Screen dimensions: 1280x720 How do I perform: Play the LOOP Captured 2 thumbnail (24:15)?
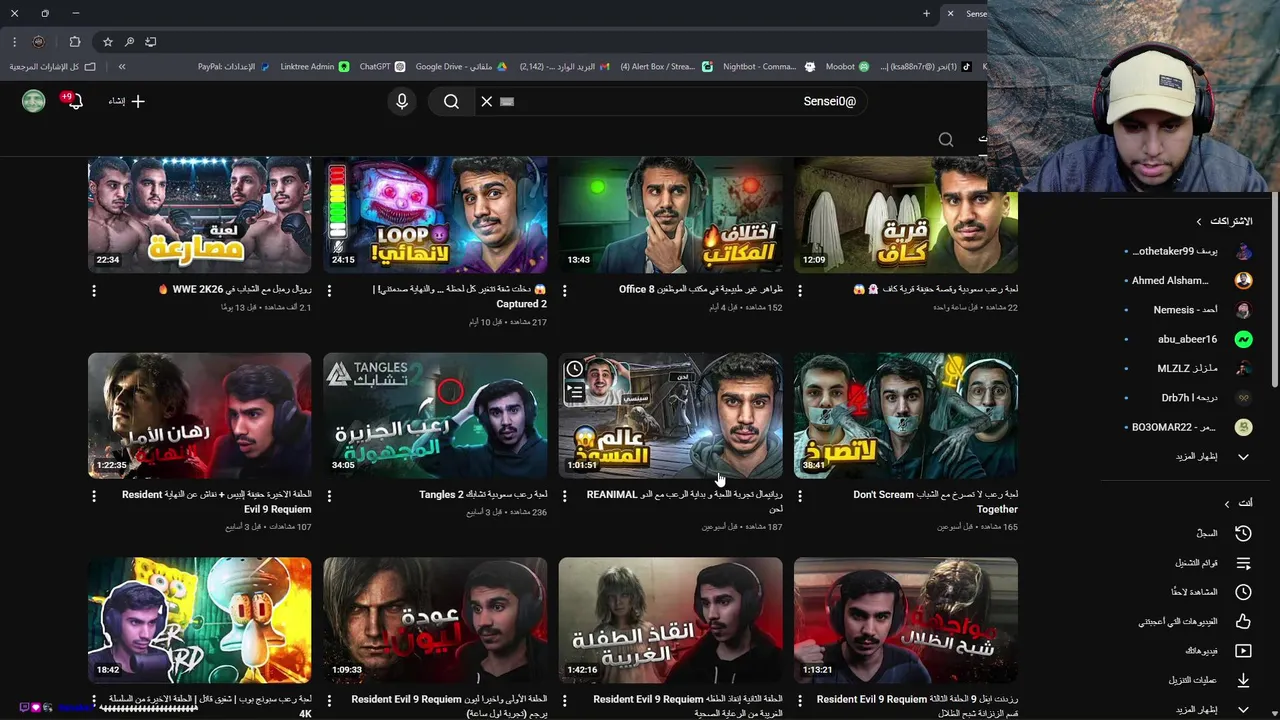click(435, 214)
